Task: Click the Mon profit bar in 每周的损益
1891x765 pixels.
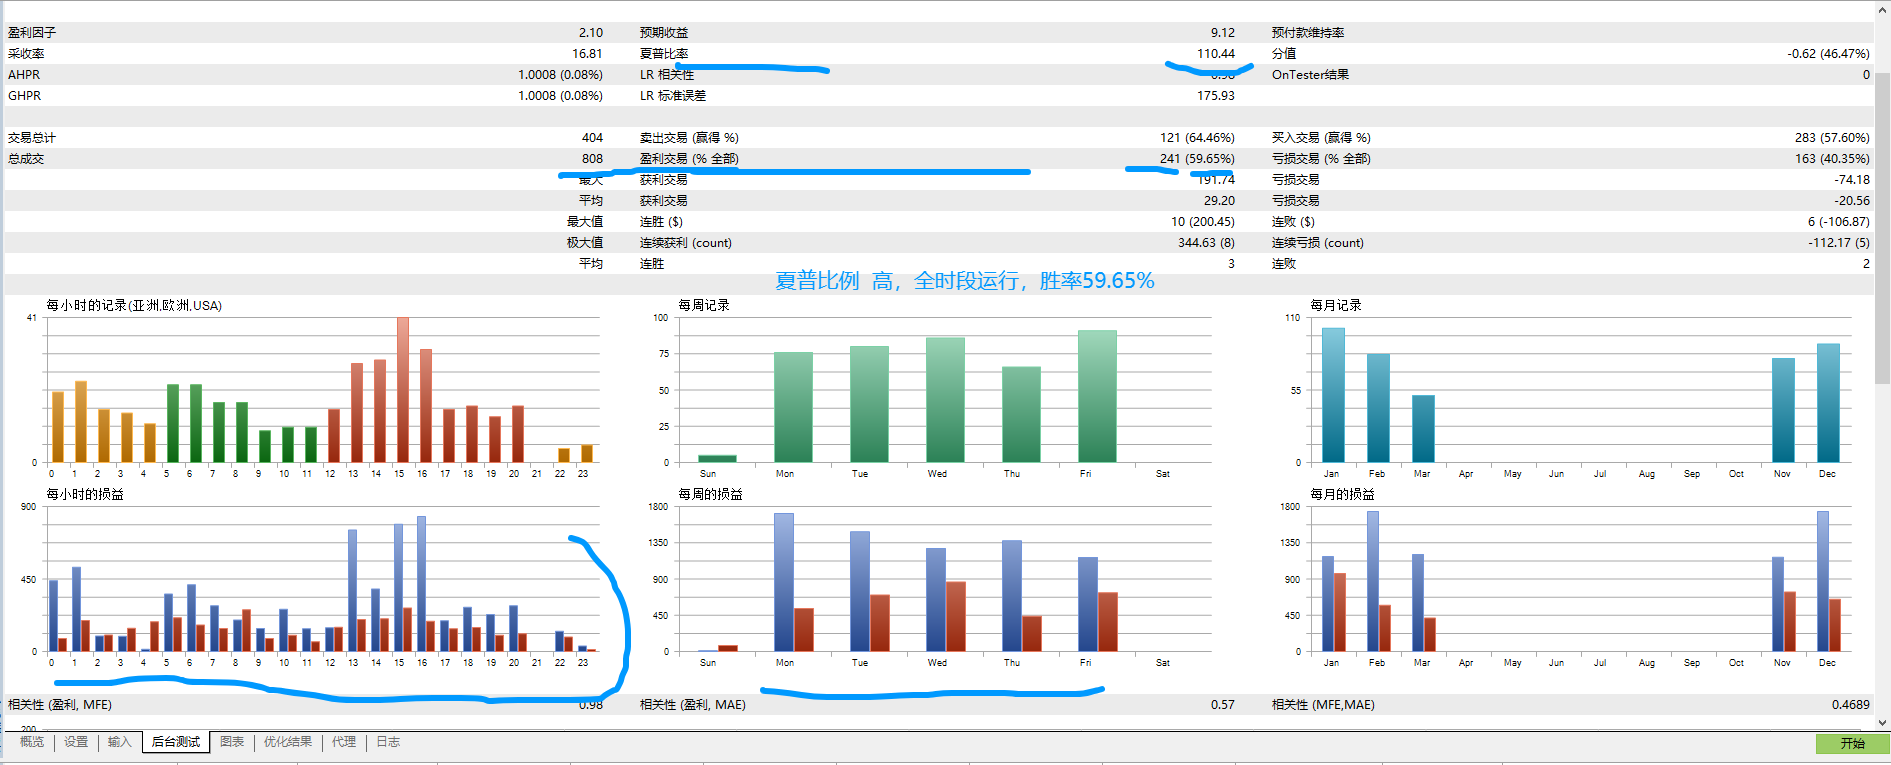Action: pos(784,582)
